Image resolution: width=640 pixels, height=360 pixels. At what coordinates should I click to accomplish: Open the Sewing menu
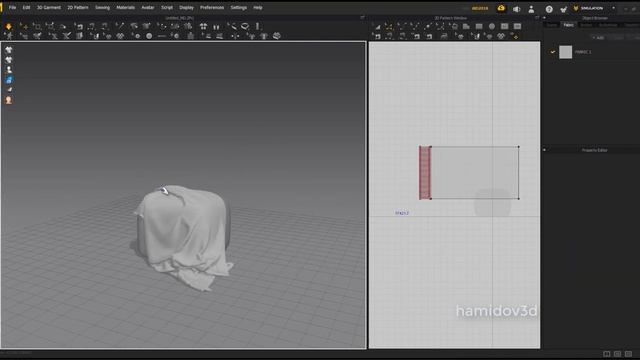[x=102, y=8]
